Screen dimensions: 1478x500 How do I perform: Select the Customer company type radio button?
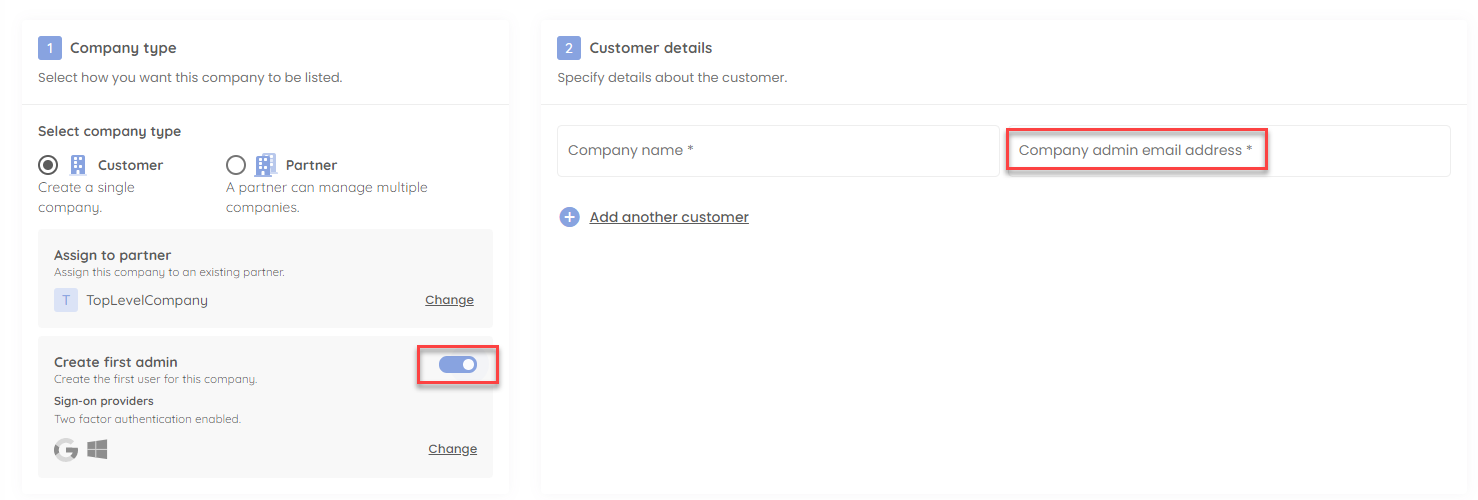[x=48, y=165]
